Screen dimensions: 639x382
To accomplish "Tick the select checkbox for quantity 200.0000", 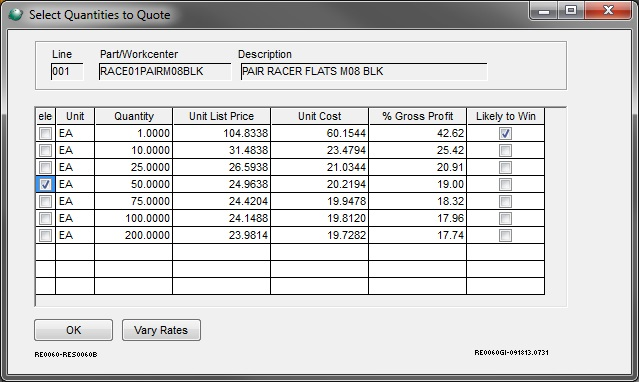I will pos(45,235).
